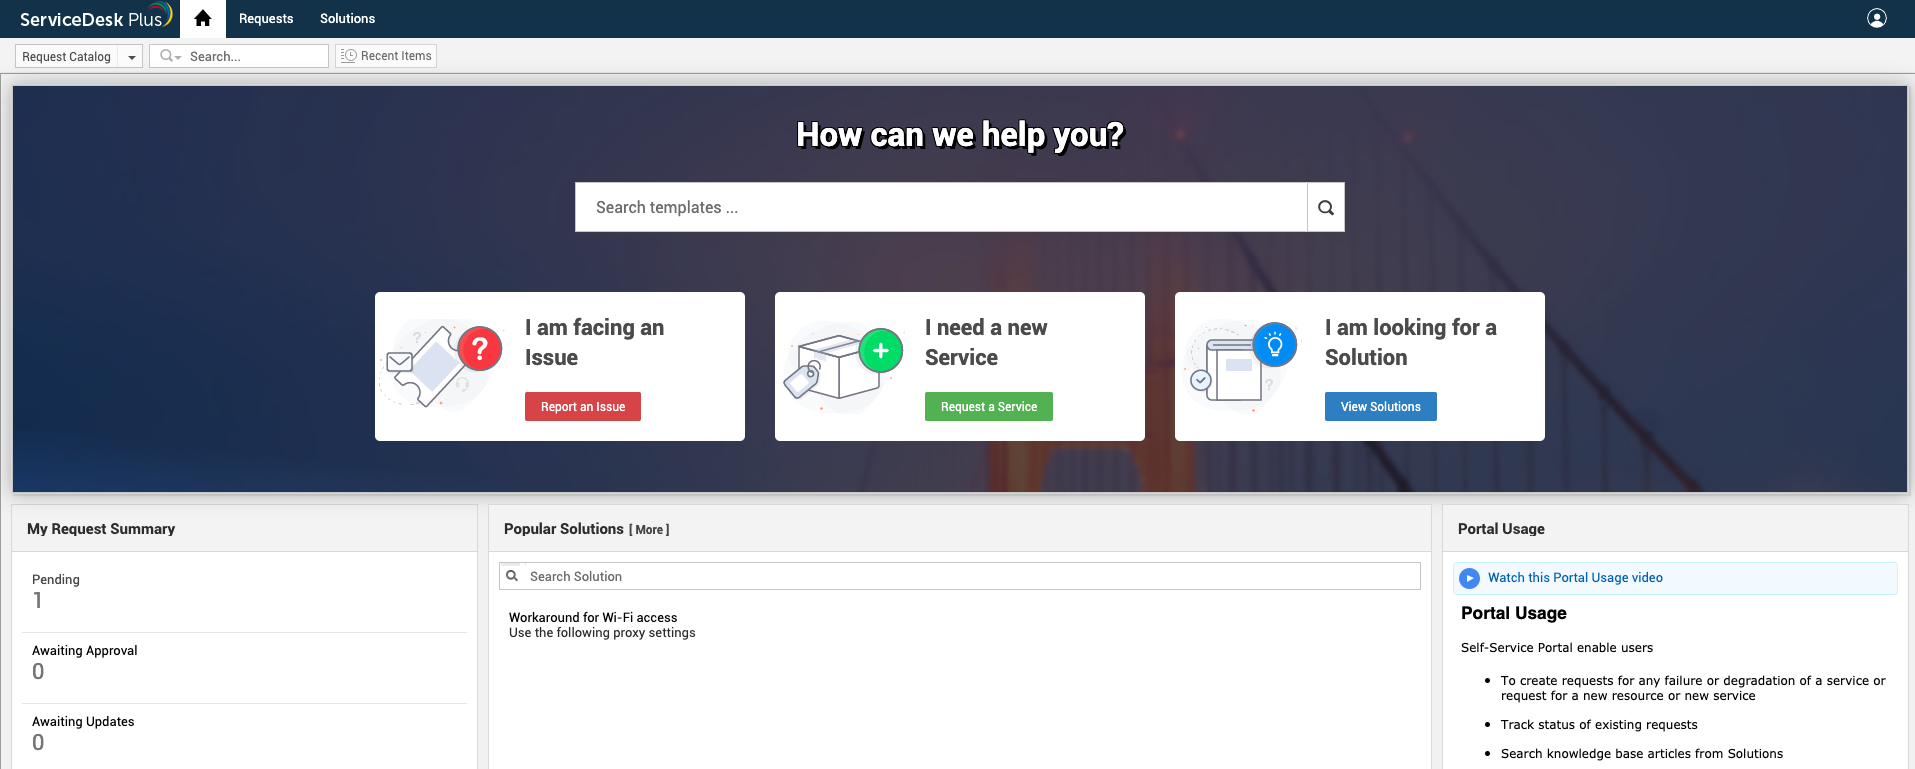This screenshot has width=1915, height=769.
Task: Expand the Request Catalog dropdown arrow
Action: tap(131, 57)
